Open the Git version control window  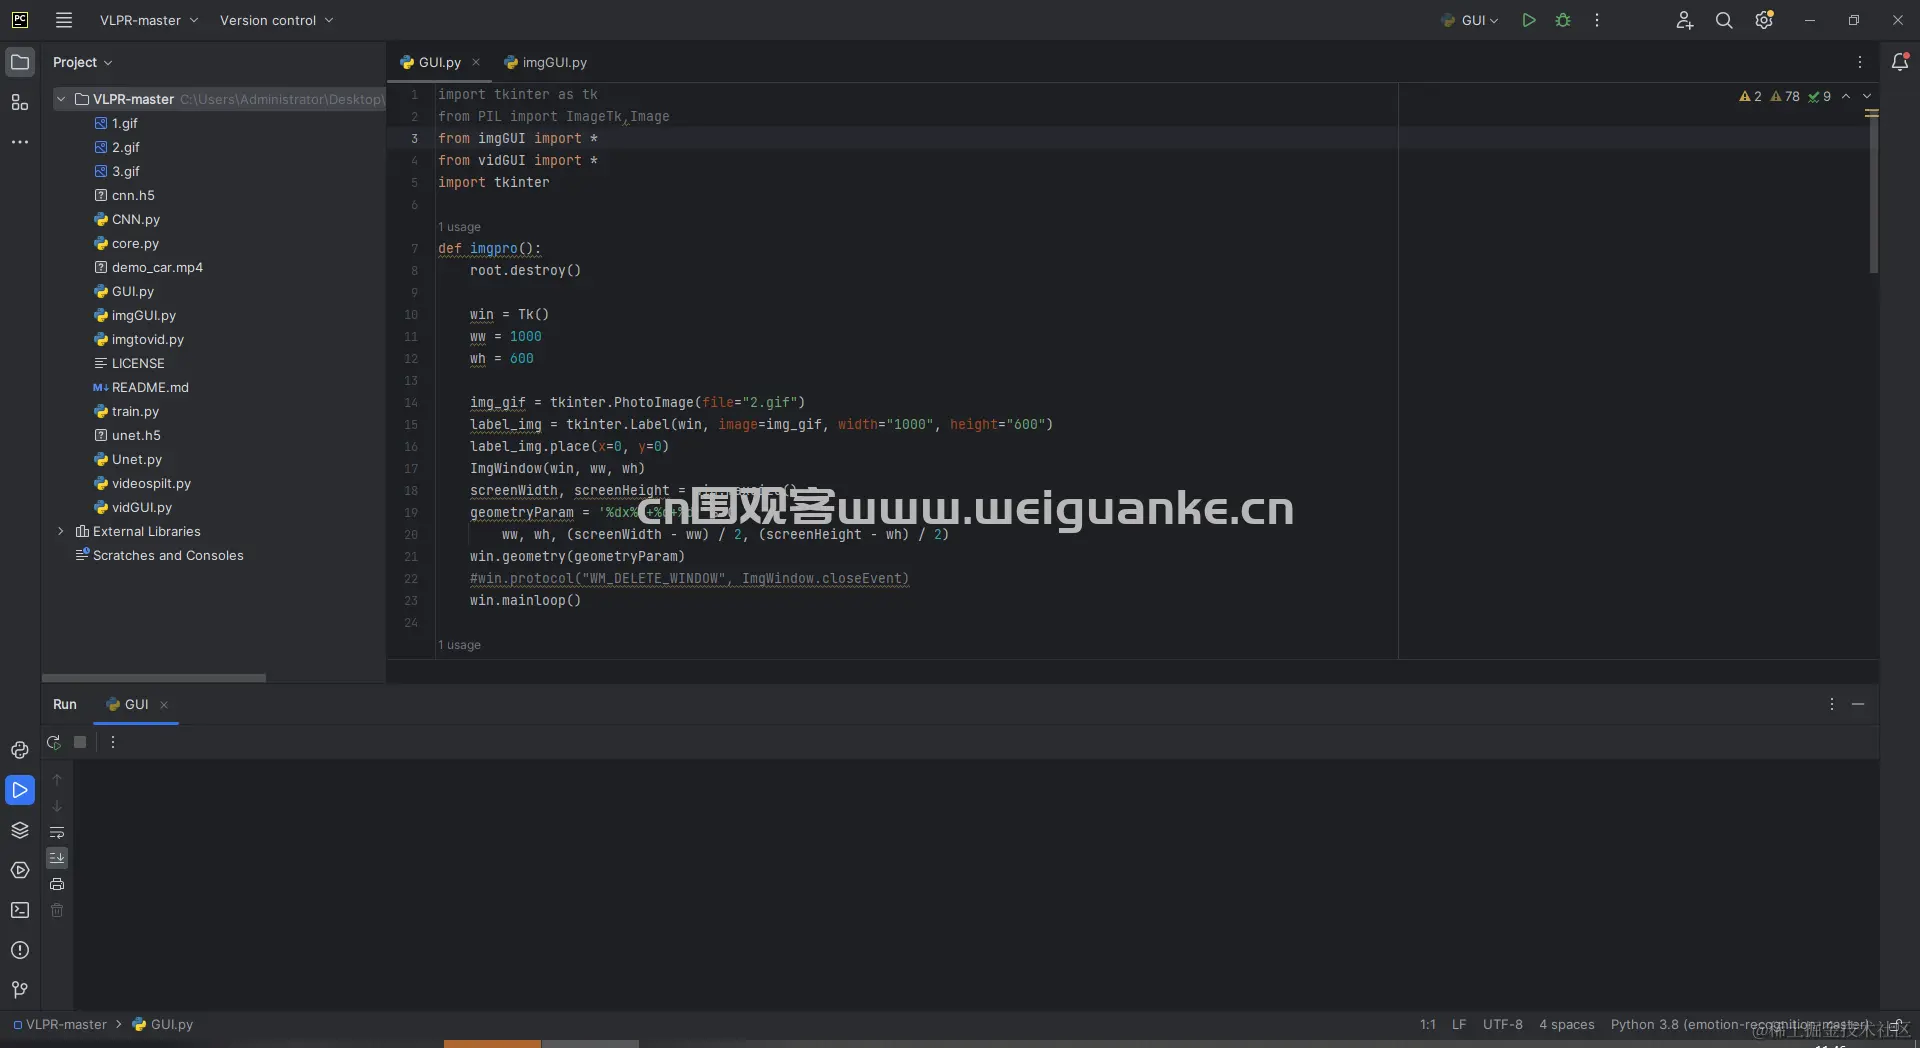(20, 990)
